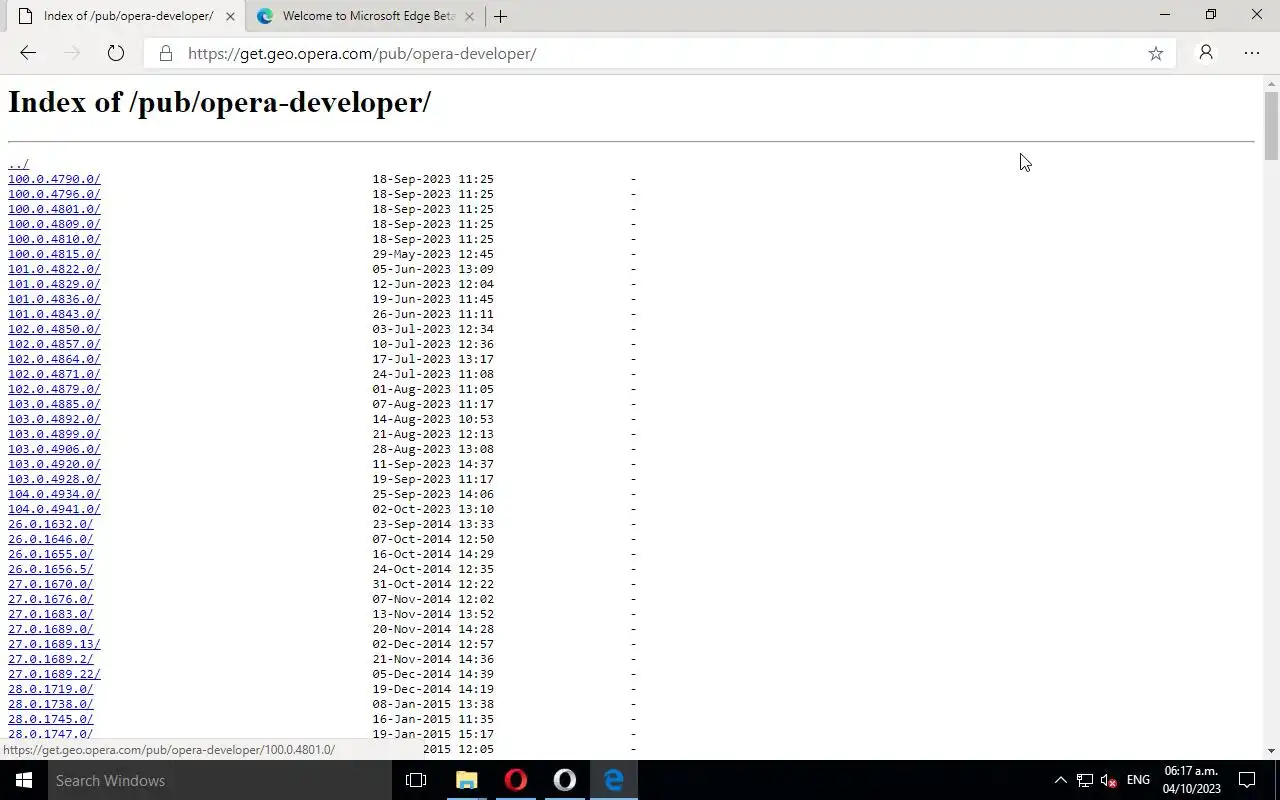Open the 101.0.4843.0/ directory

(x=54, y=314)
